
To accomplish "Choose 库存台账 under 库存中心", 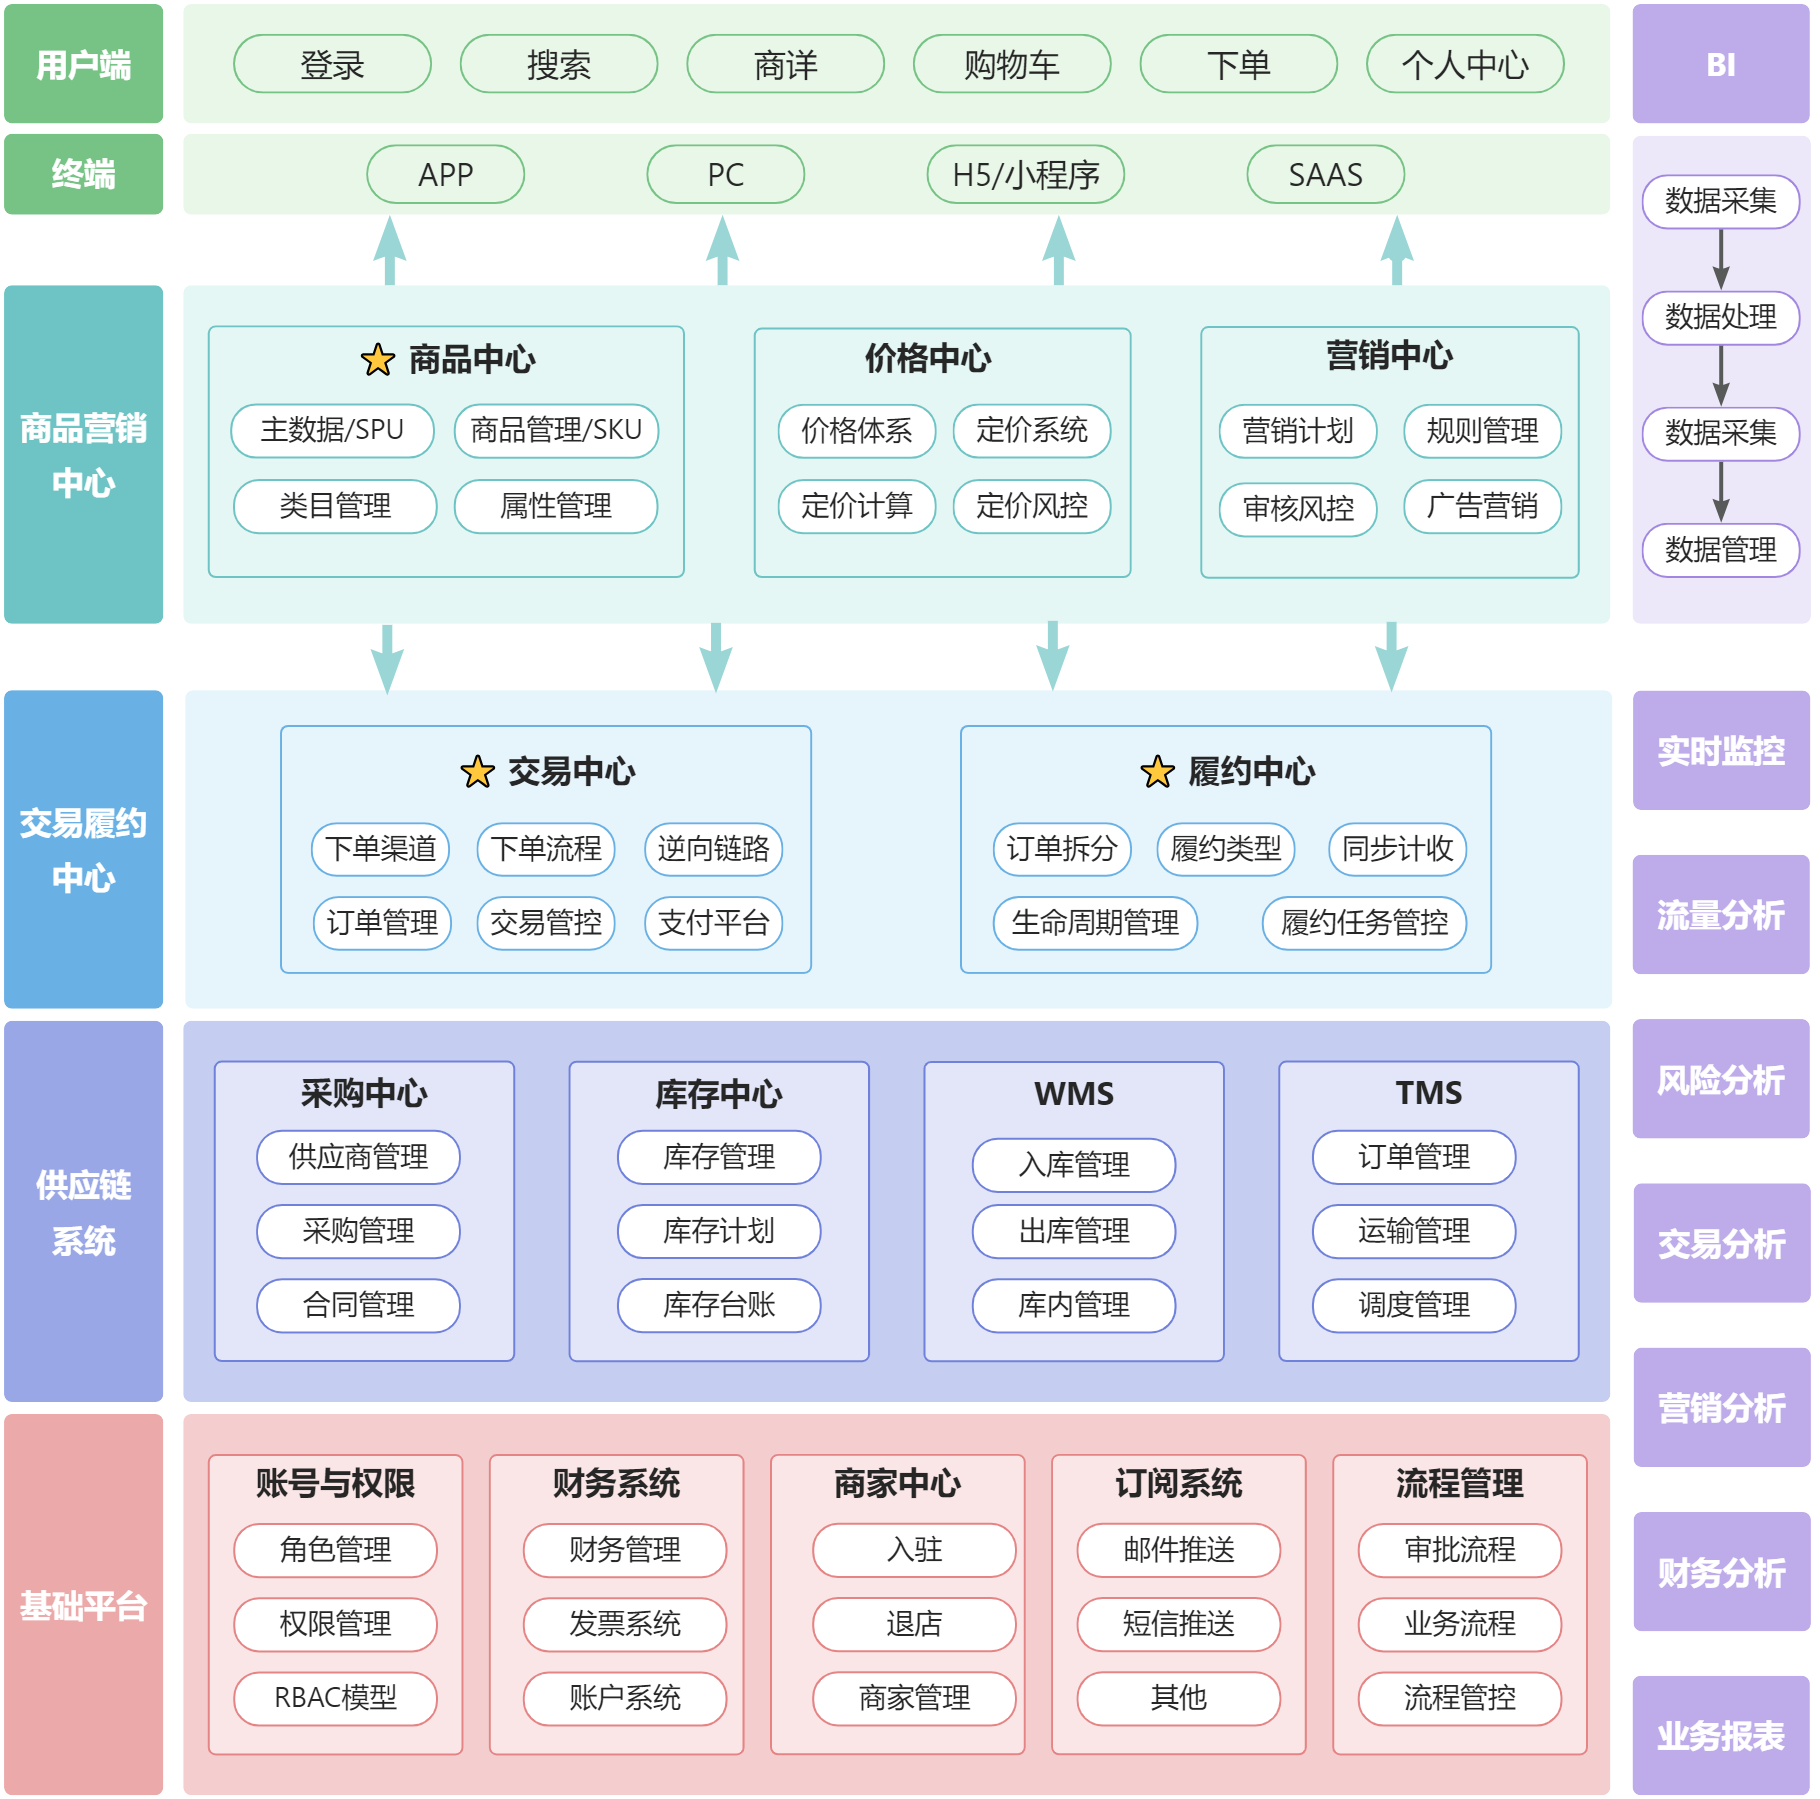I will coord(718,1305).
